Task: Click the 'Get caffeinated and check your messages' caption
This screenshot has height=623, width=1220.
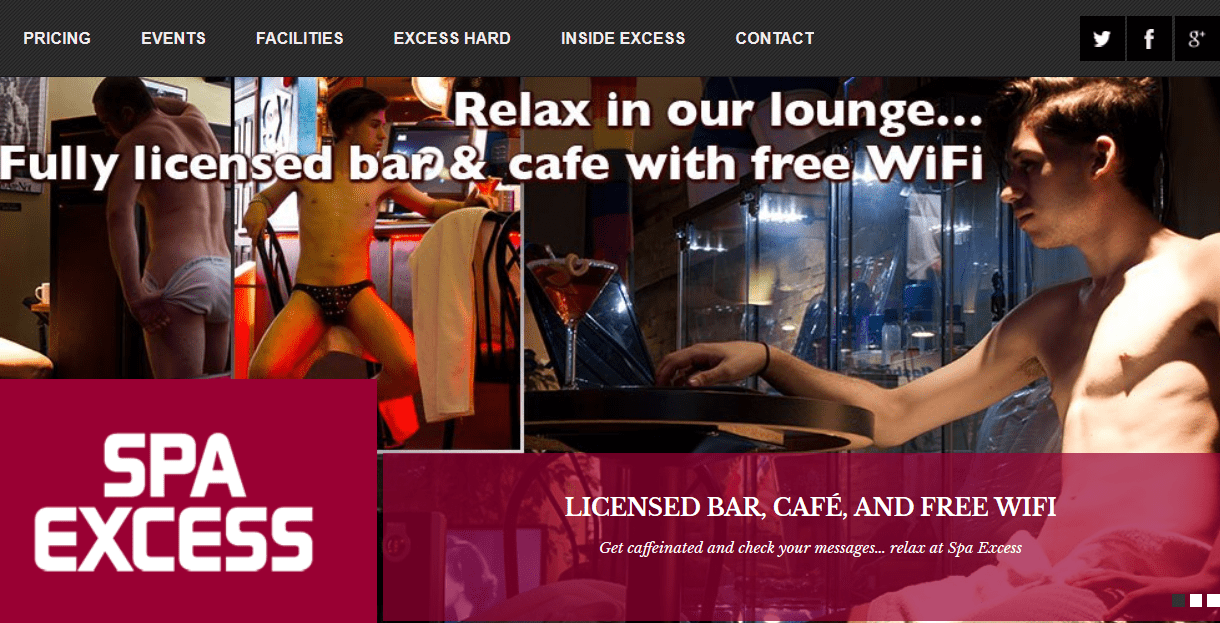Action: [810, 548]
